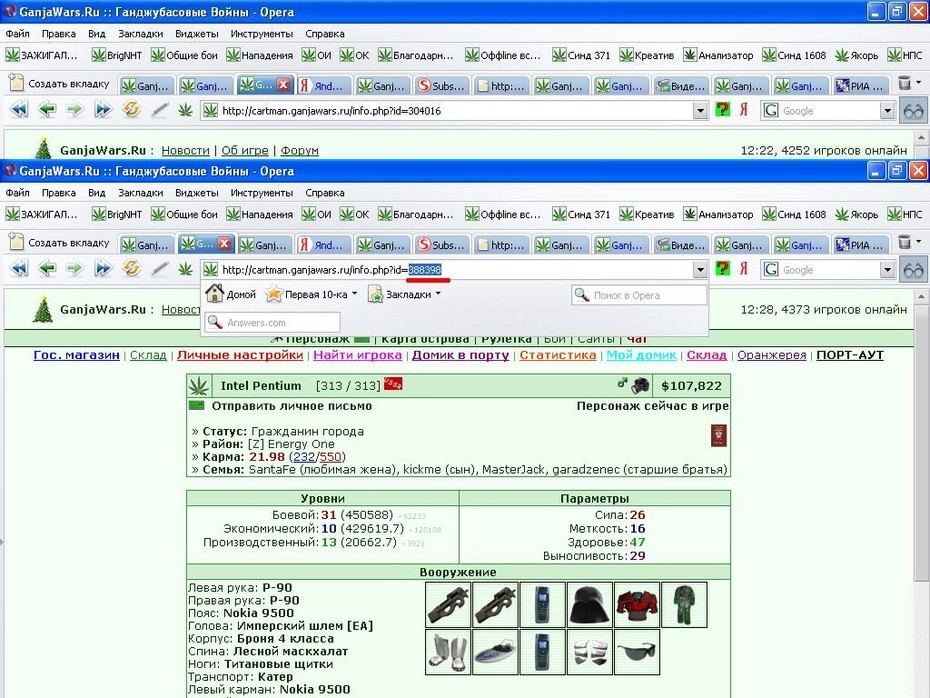Open the Найти игрока link

pyautogui.click(x=358, y=355)
